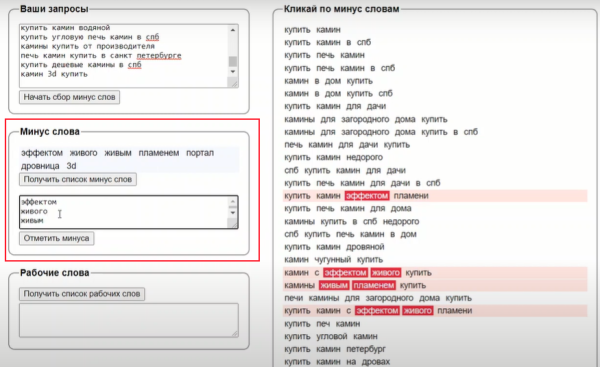Click 'печи' in 'печи камины для загородного дома купить'
600x367 pixels.
pyautogui.click(x=293, y=298)
